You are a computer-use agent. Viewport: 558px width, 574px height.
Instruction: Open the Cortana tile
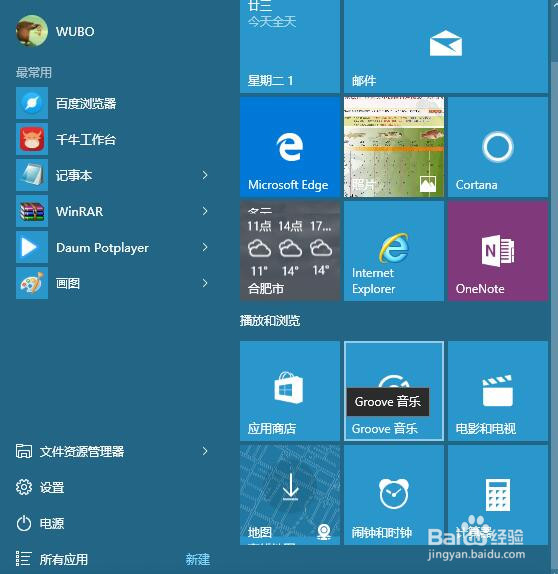click(498, 147)
